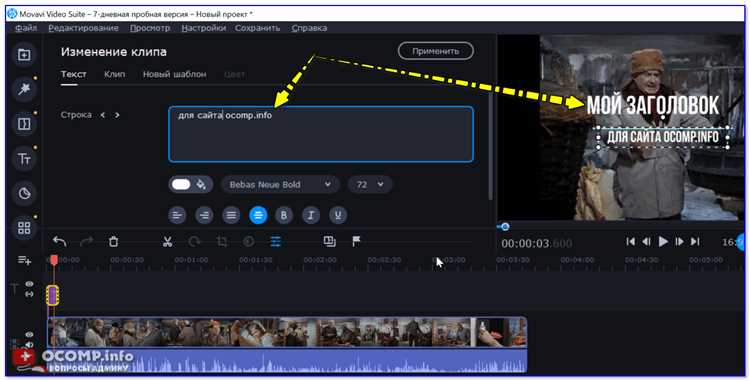Go to the previous line with the Строка left arrow
Viewport: 750px width, 381px height.
point(102,115)
